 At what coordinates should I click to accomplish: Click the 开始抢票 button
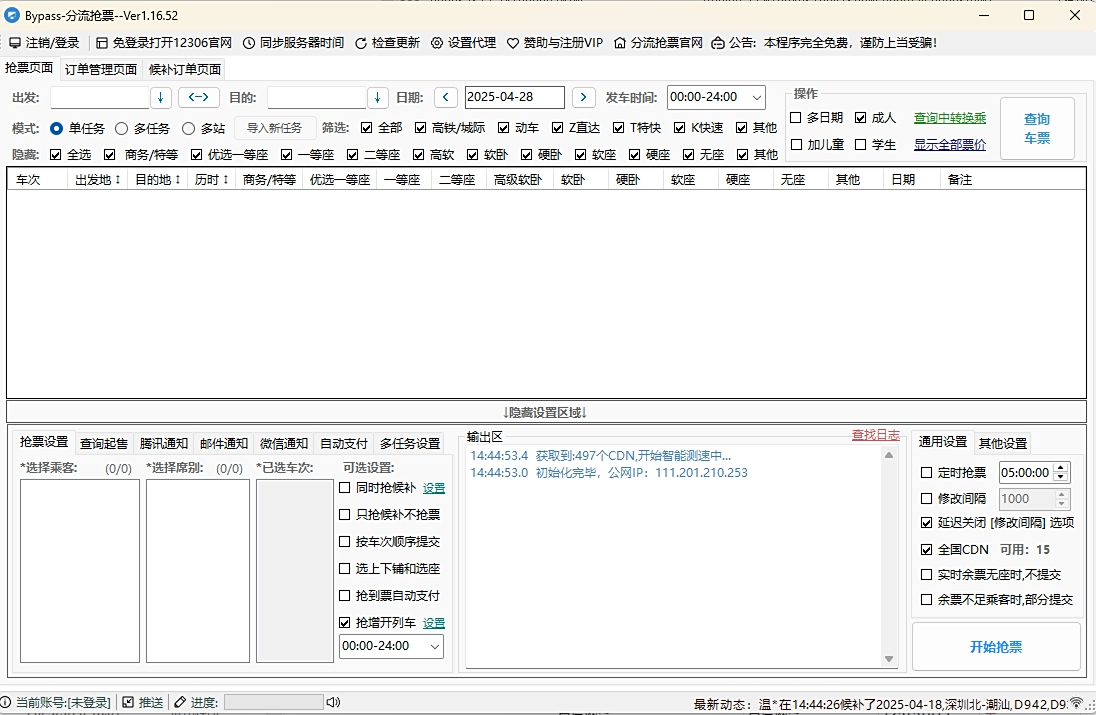(996, 647)
